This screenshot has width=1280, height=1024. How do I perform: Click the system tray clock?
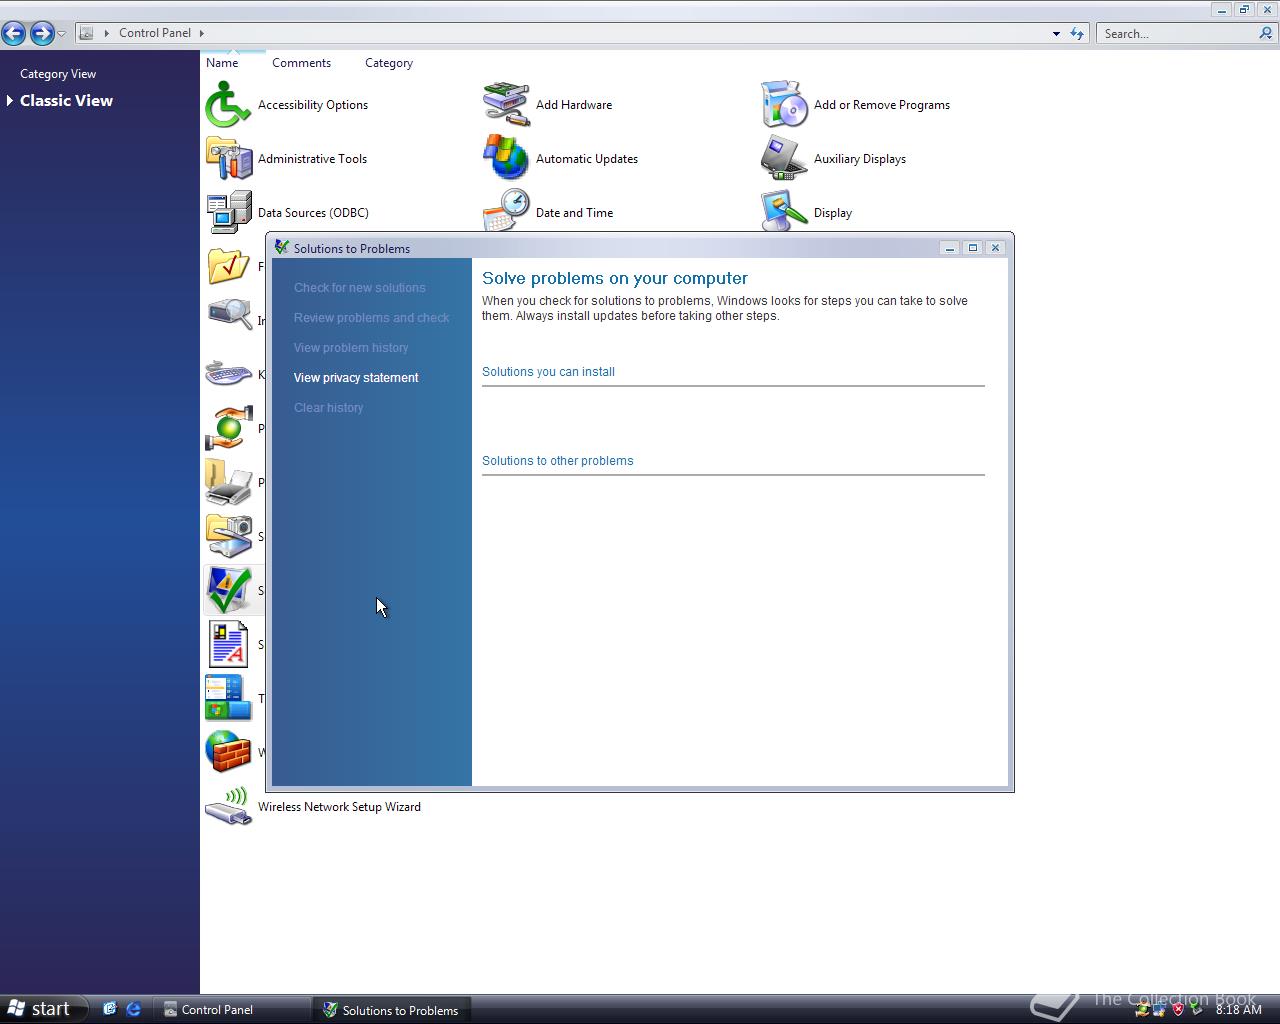pos(1238,1010)
